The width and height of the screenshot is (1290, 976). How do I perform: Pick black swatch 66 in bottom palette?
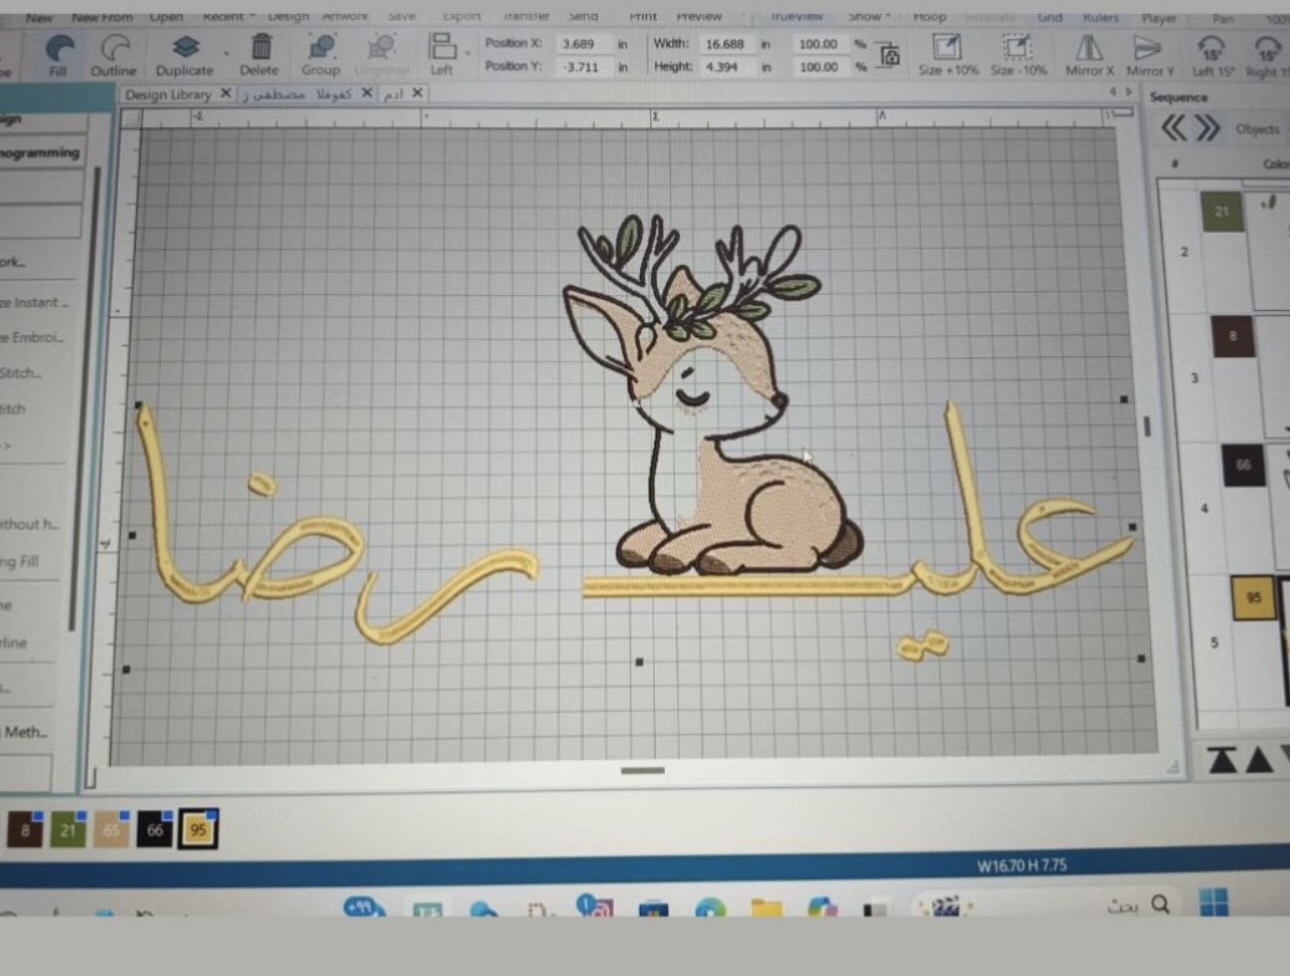point(154,830)
